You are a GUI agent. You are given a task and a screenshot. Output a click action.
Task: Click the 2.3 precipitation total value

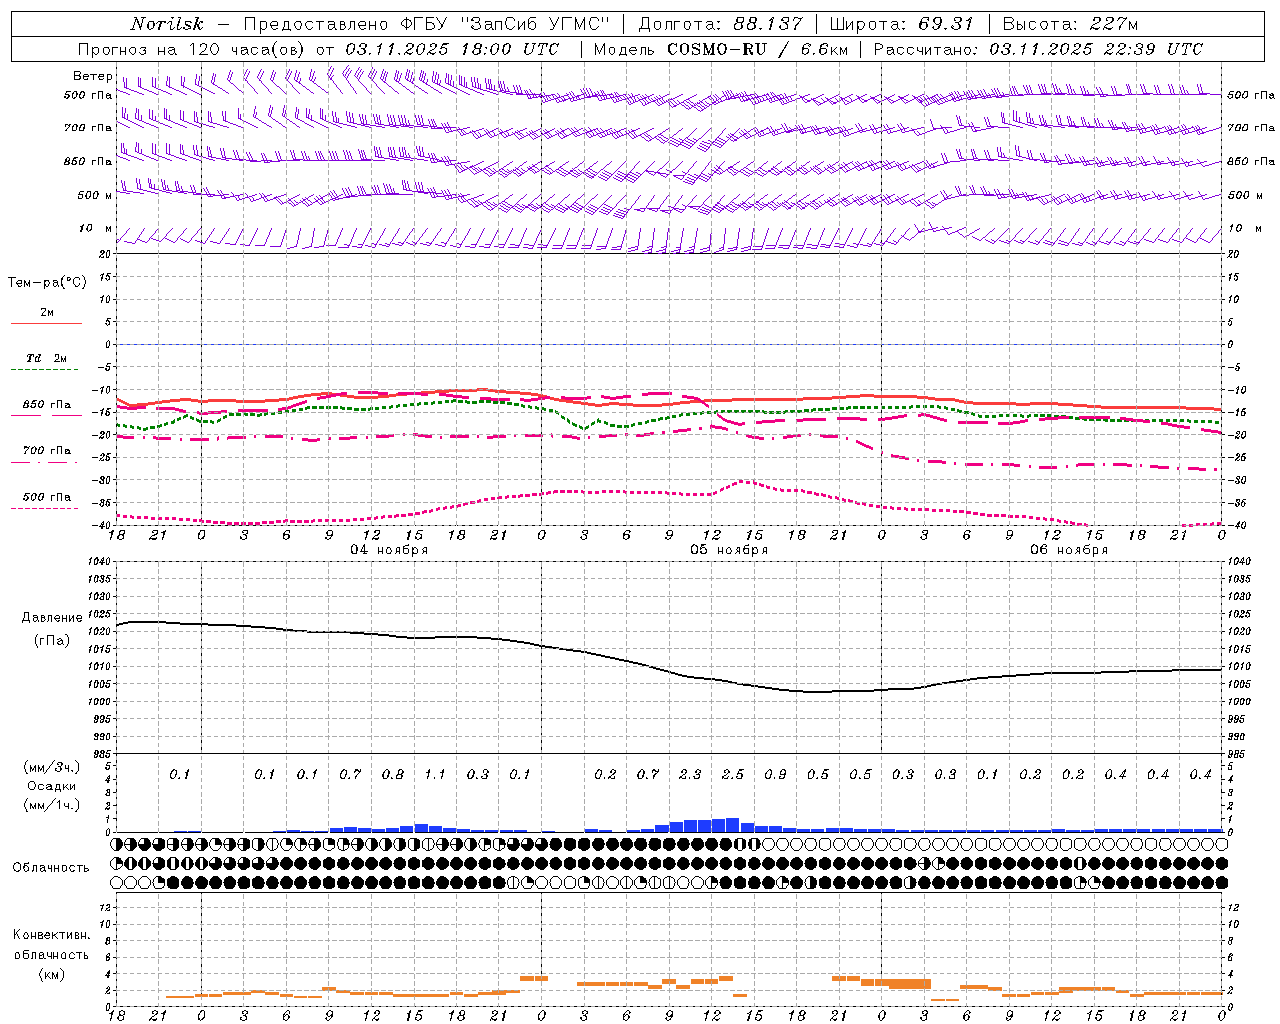690,775
